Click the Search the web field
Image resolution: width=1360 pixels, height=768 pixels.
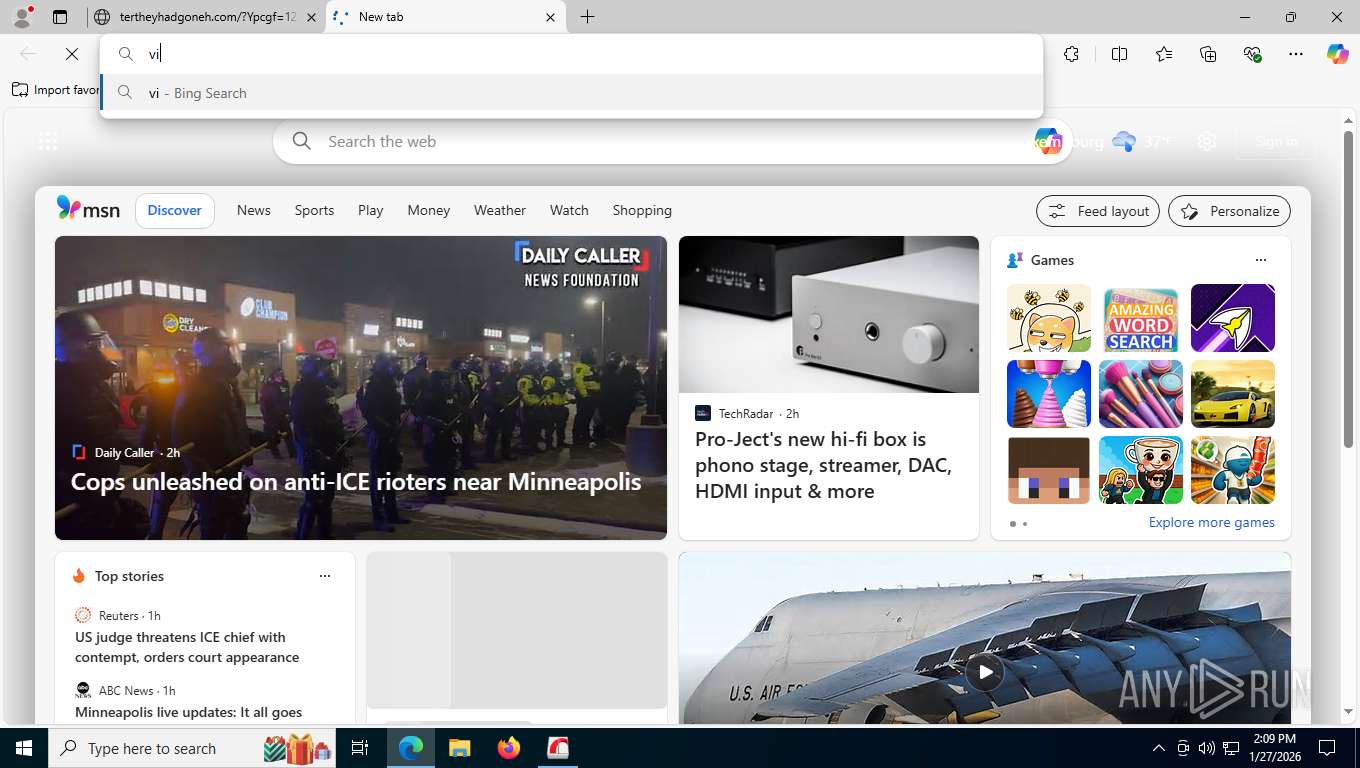pyautogui.click(x=670, y=142)
